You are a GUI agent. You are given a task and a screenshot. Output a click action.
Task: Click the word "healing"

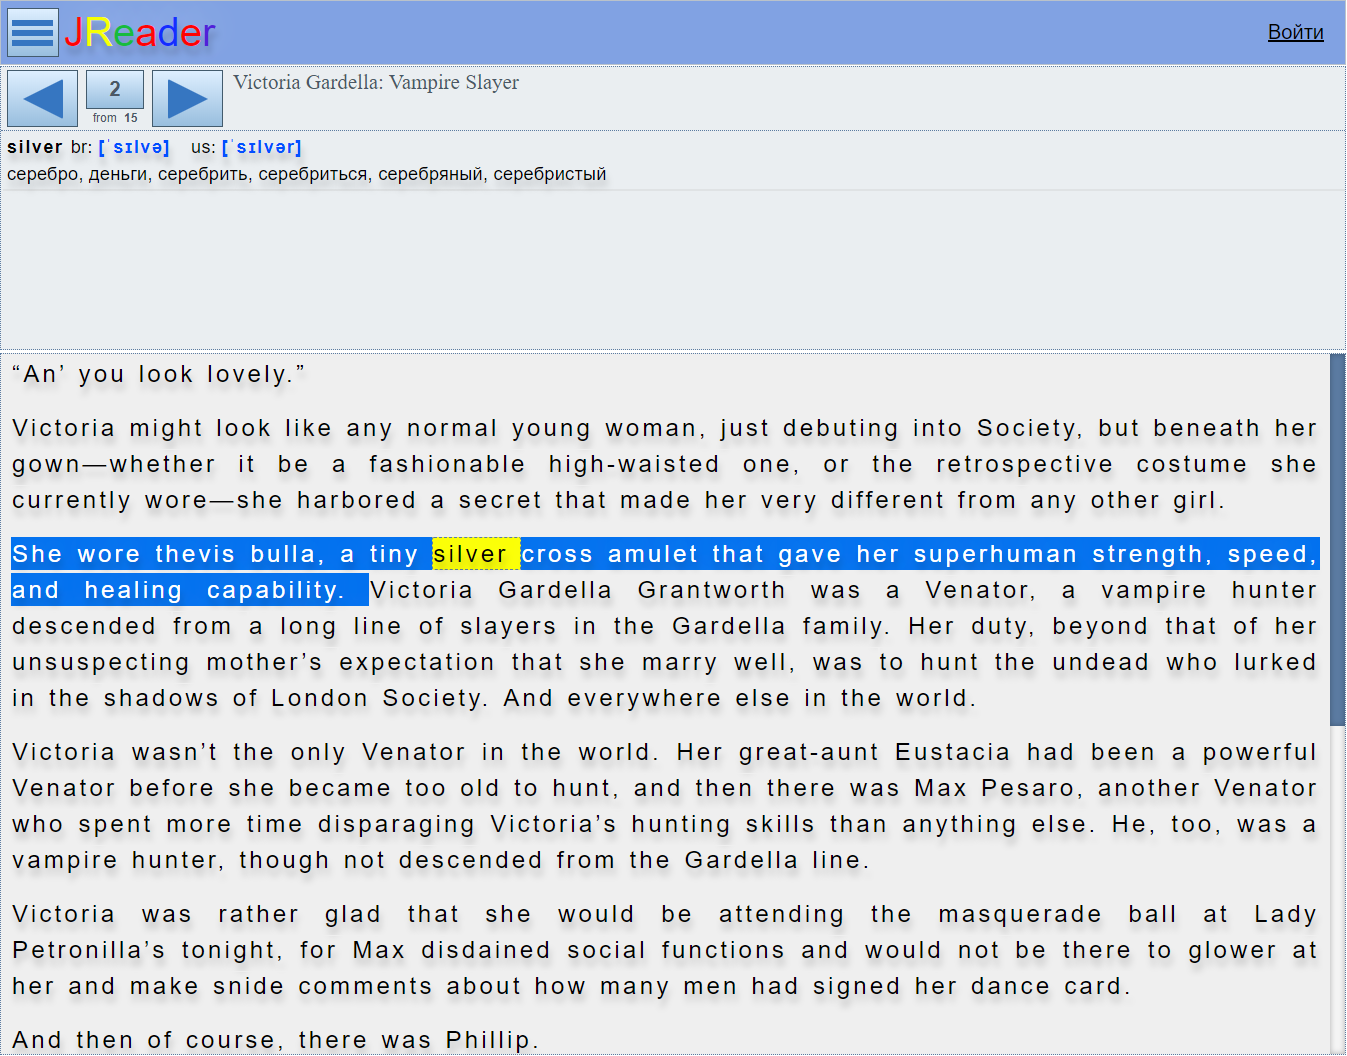[134, 590]
